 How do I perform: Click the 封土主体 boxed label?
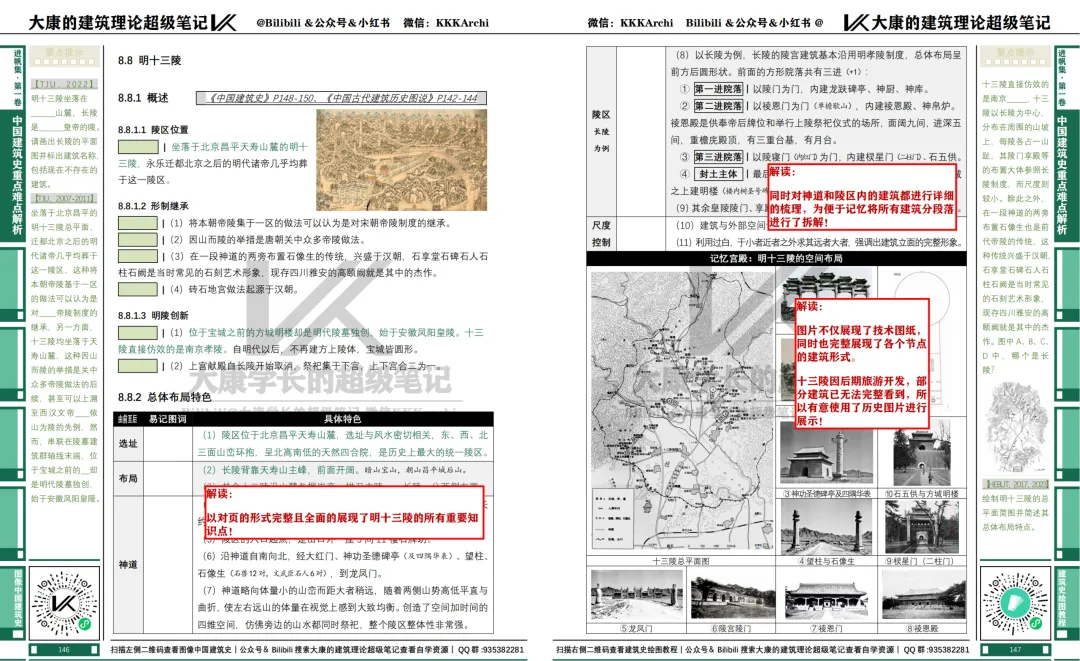pyautogui.click(x=718, y=174)
